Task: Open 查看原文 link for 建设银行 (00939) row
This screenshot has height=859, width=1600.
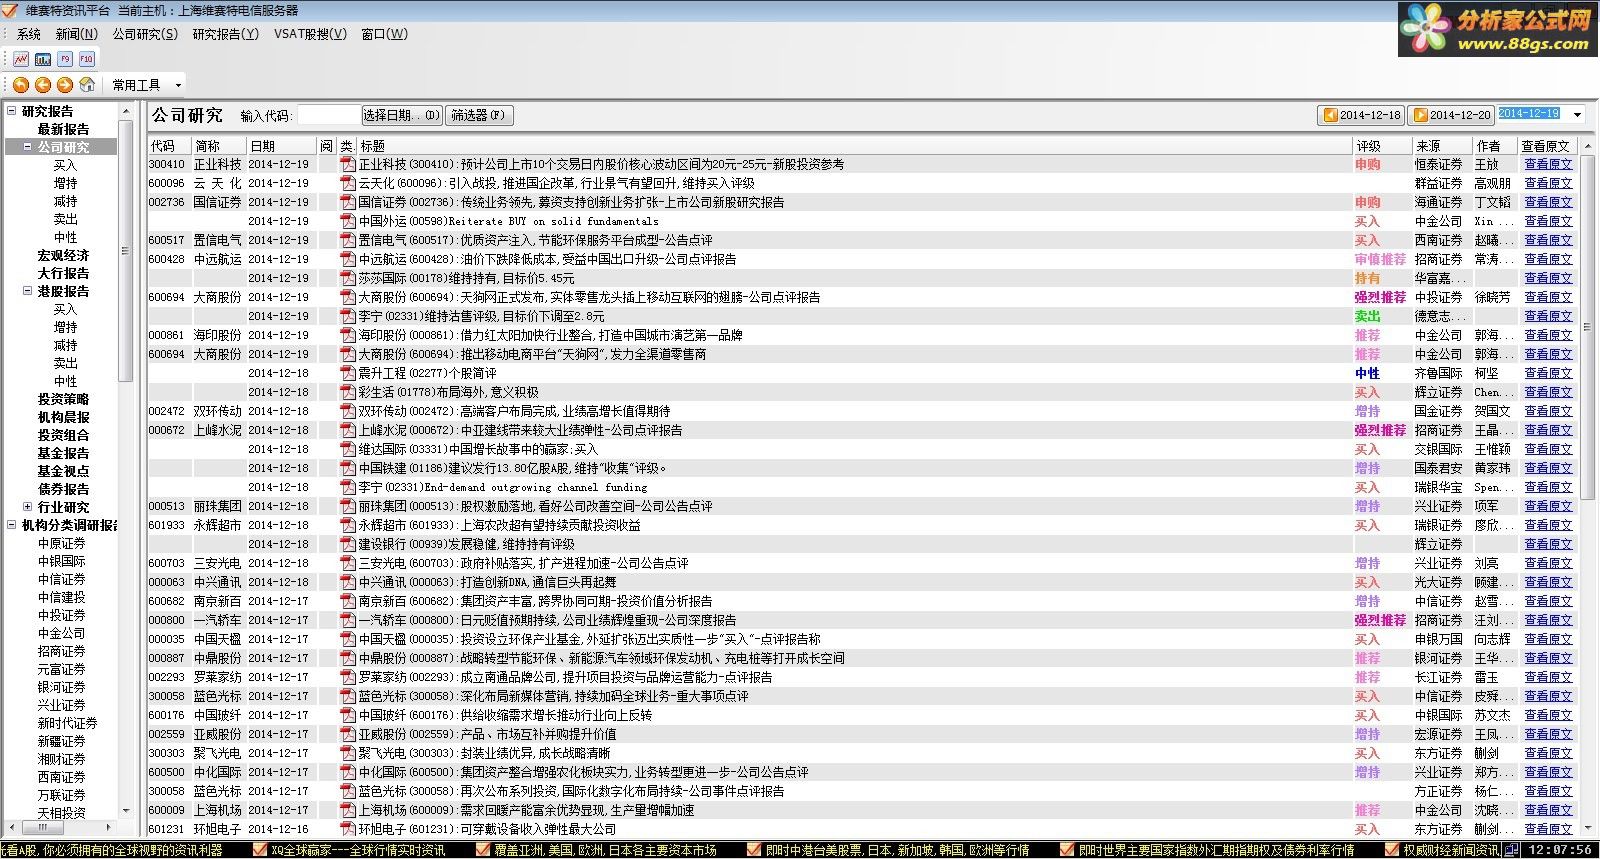Action: (x=1548, y=544)
